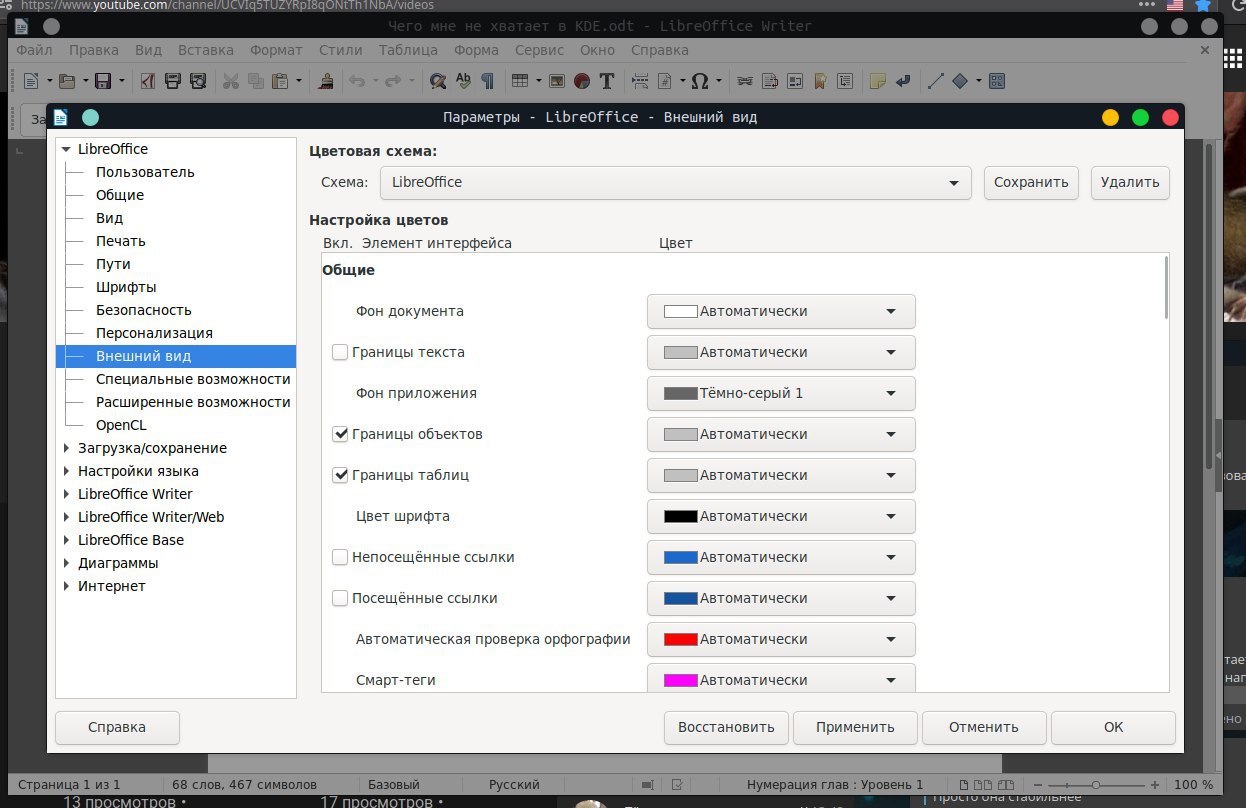Screen dimensions: 1246x808
Task: Click Insert Text Box T icon in Writer toolbar
Action: pyautogui.click(x=607, y=81)
